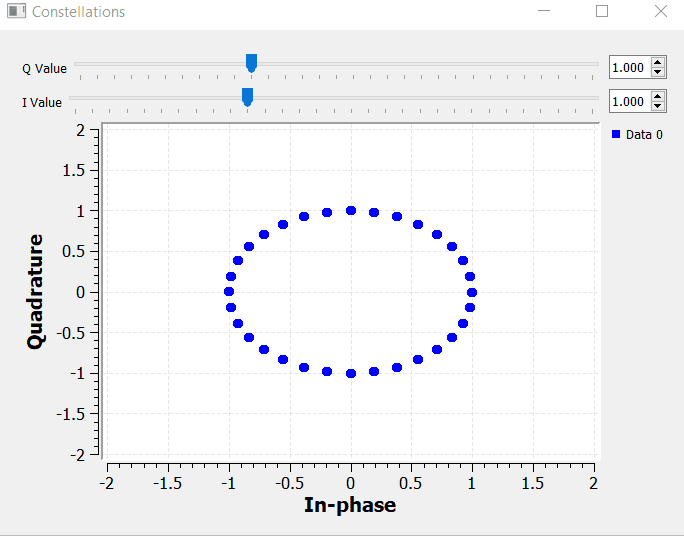This screenshot has height=536, width=684.
Task: Maximize the Constellations window
Action: pos(602,12)
